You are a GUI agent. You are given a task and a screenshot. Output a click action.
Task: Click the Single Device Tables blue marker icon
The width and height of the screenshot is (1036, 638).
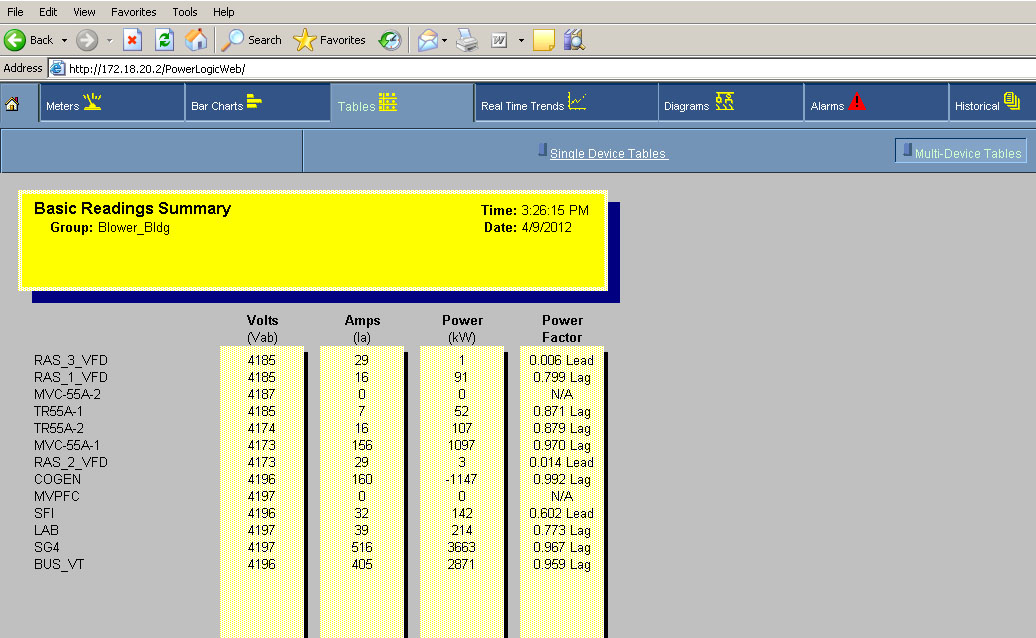point(542,150)
